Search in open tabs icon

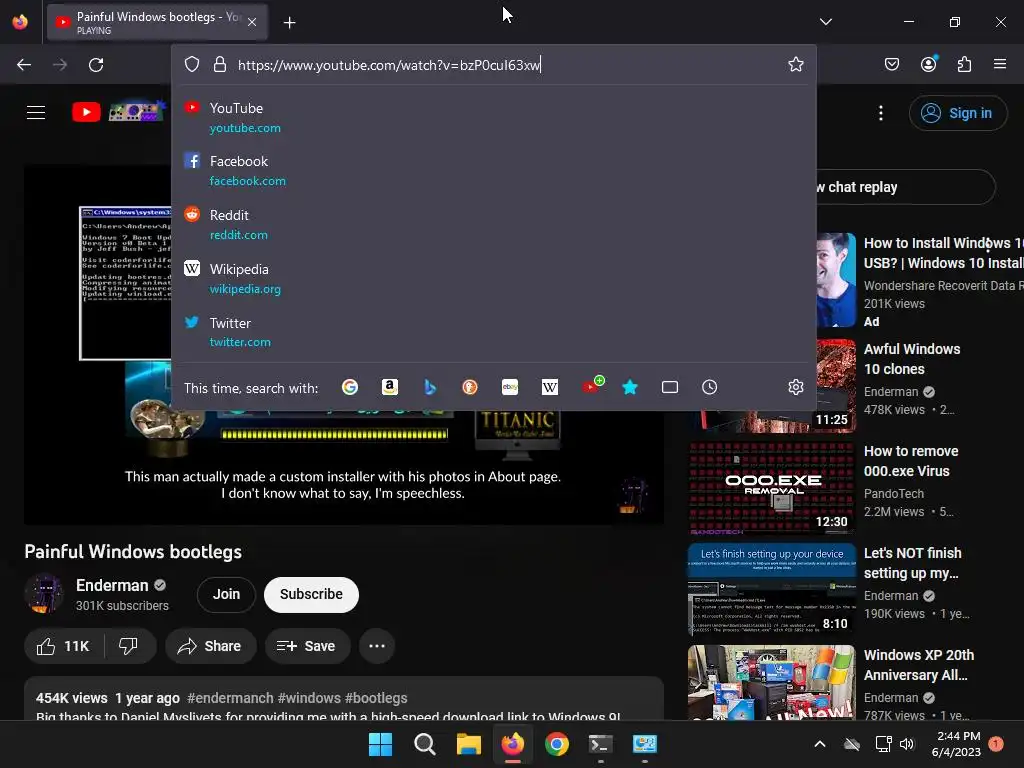point(670,387)
